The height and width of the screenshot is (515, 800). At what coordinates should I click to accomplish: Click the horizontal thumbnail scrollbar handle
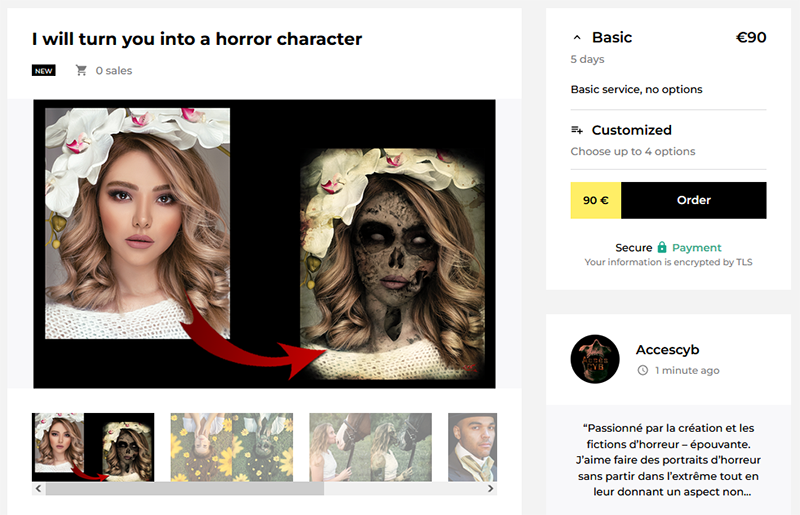click(185, 488)
